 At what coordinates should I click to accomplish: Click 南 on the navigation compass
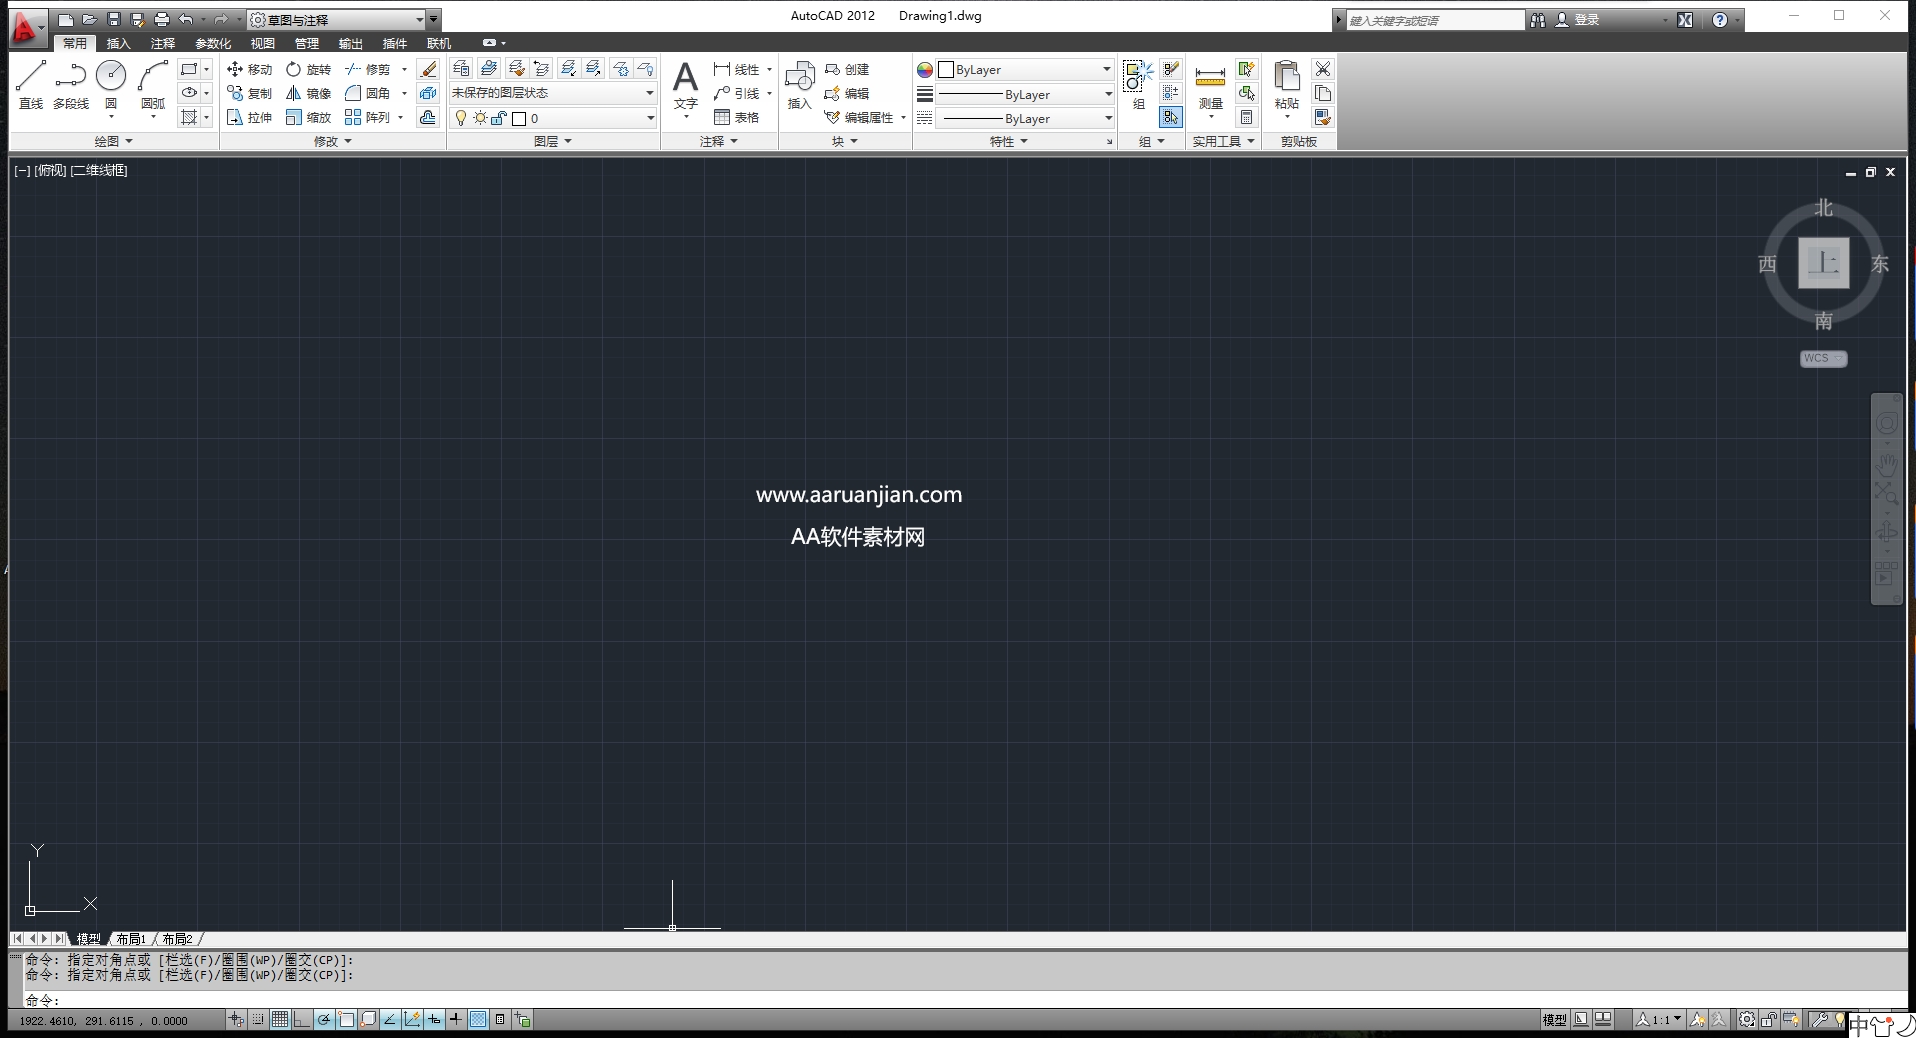[x=1823, y=321]
